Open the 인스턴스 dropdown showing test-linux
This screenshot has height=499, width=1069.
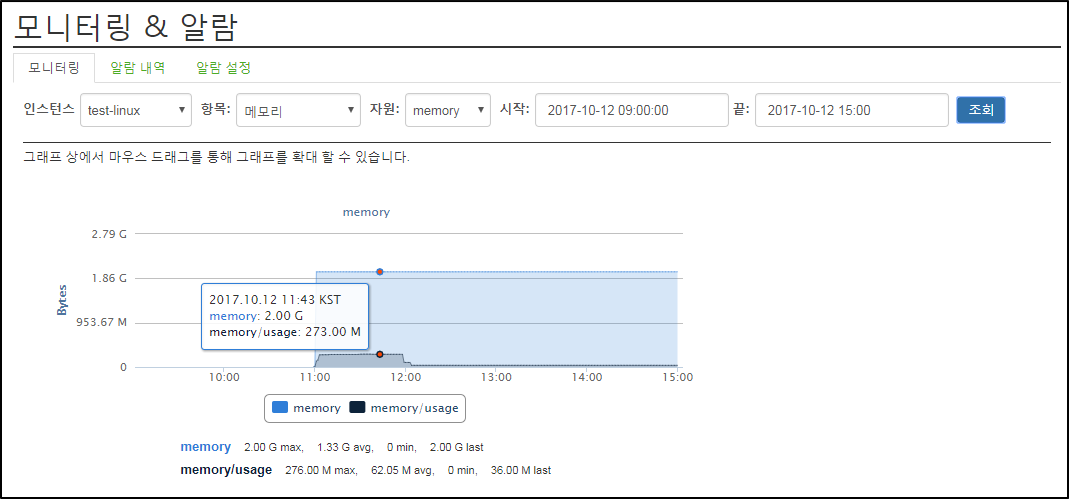(x=136, y=110)
